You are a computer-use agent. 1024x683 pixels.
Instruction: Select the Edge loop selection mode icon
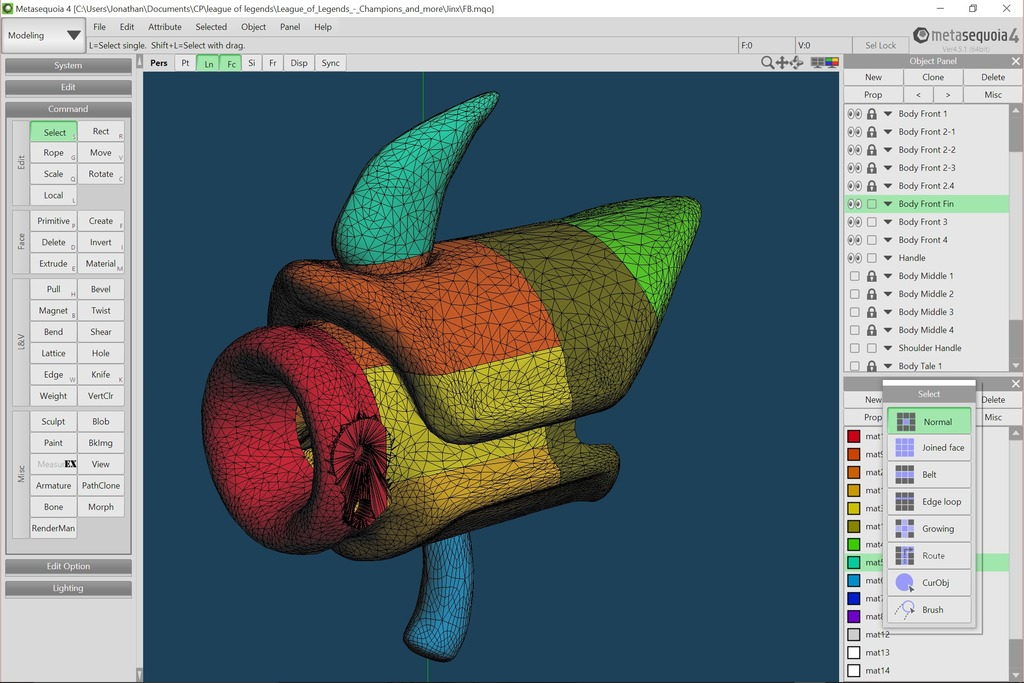(904, 501)
